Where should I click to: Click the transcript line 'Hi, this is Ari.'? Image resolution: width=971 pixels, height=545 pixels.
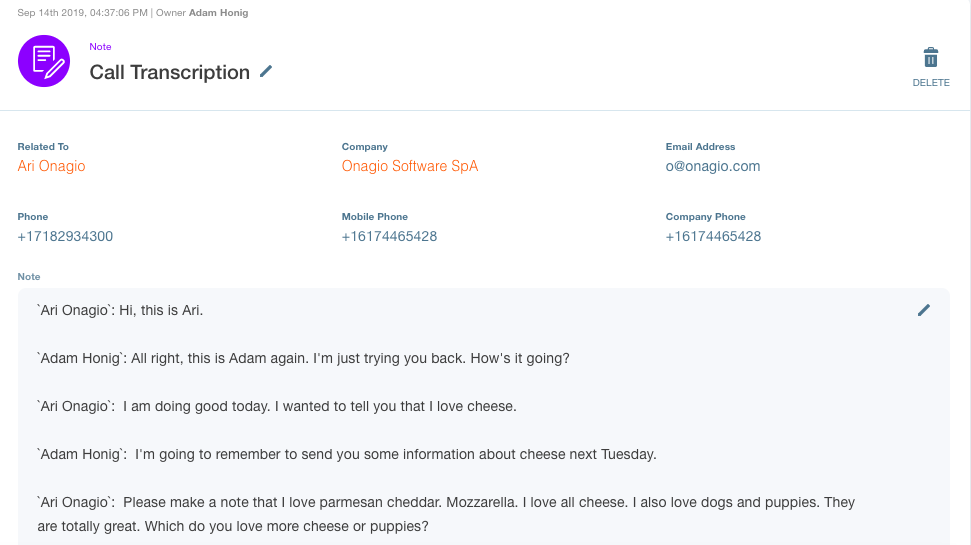(x=161, y=310)
